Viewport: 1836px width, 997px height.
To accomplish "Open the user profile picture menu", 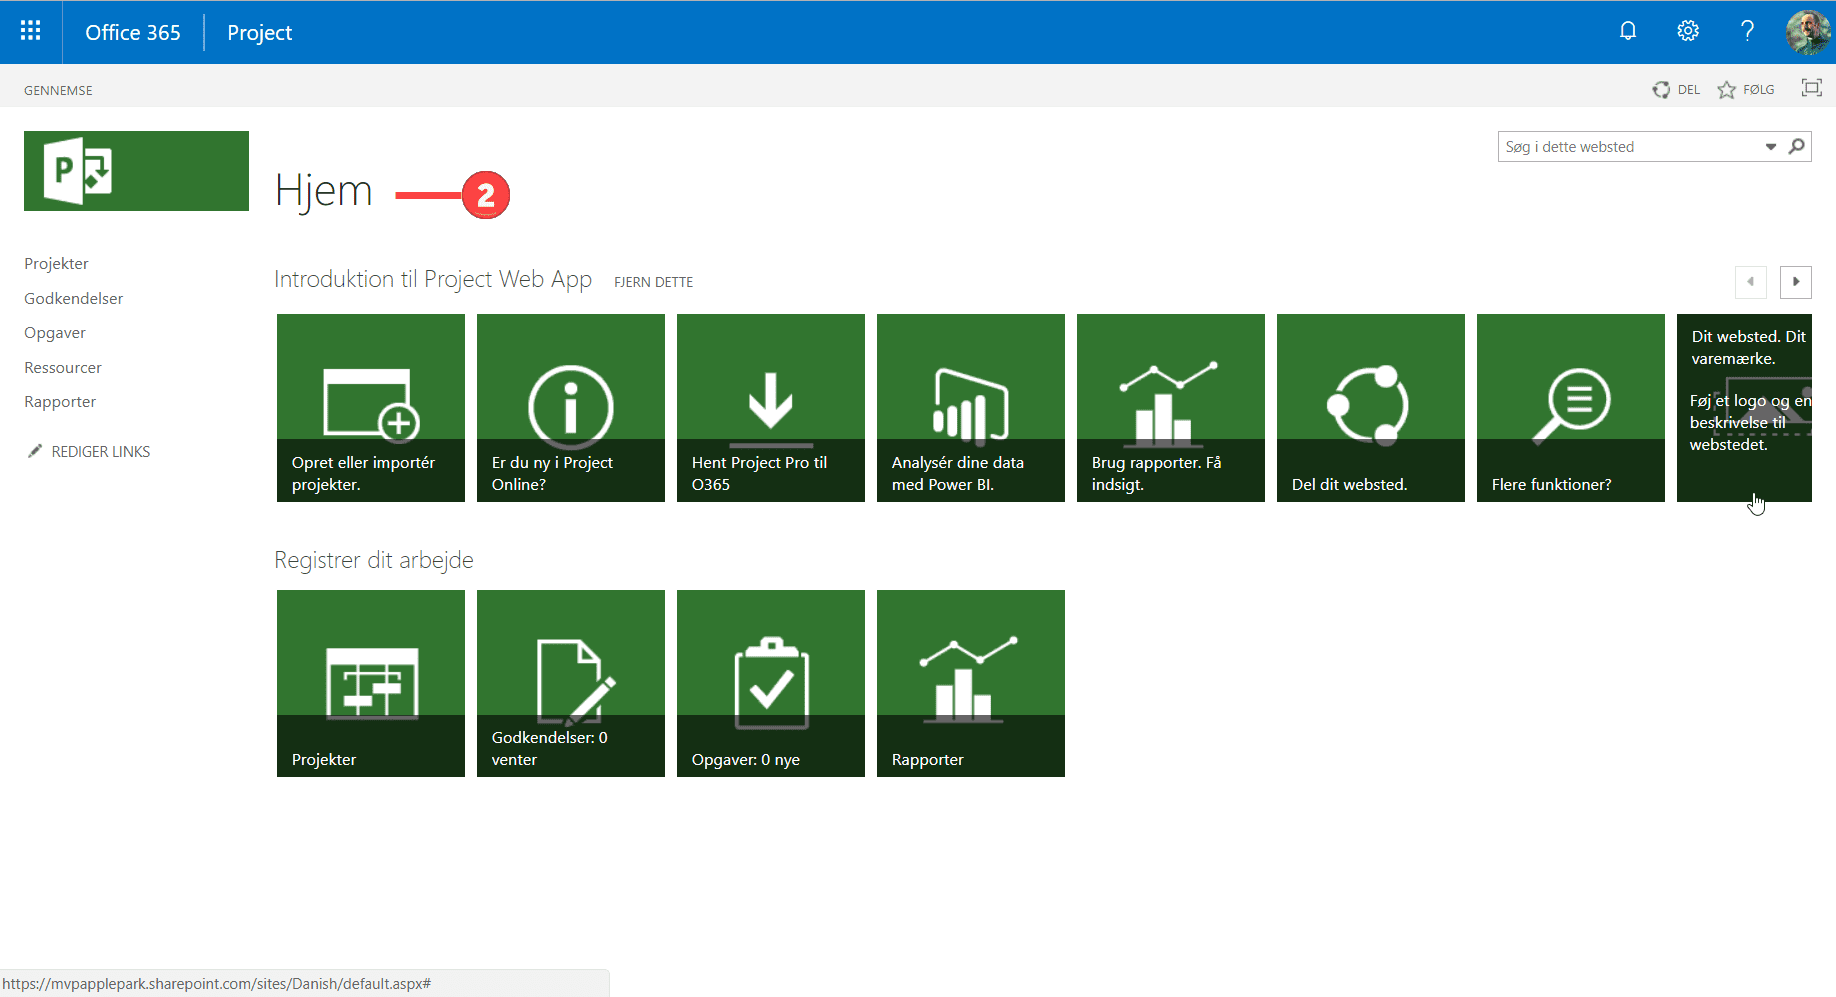I will [1808, 32].
